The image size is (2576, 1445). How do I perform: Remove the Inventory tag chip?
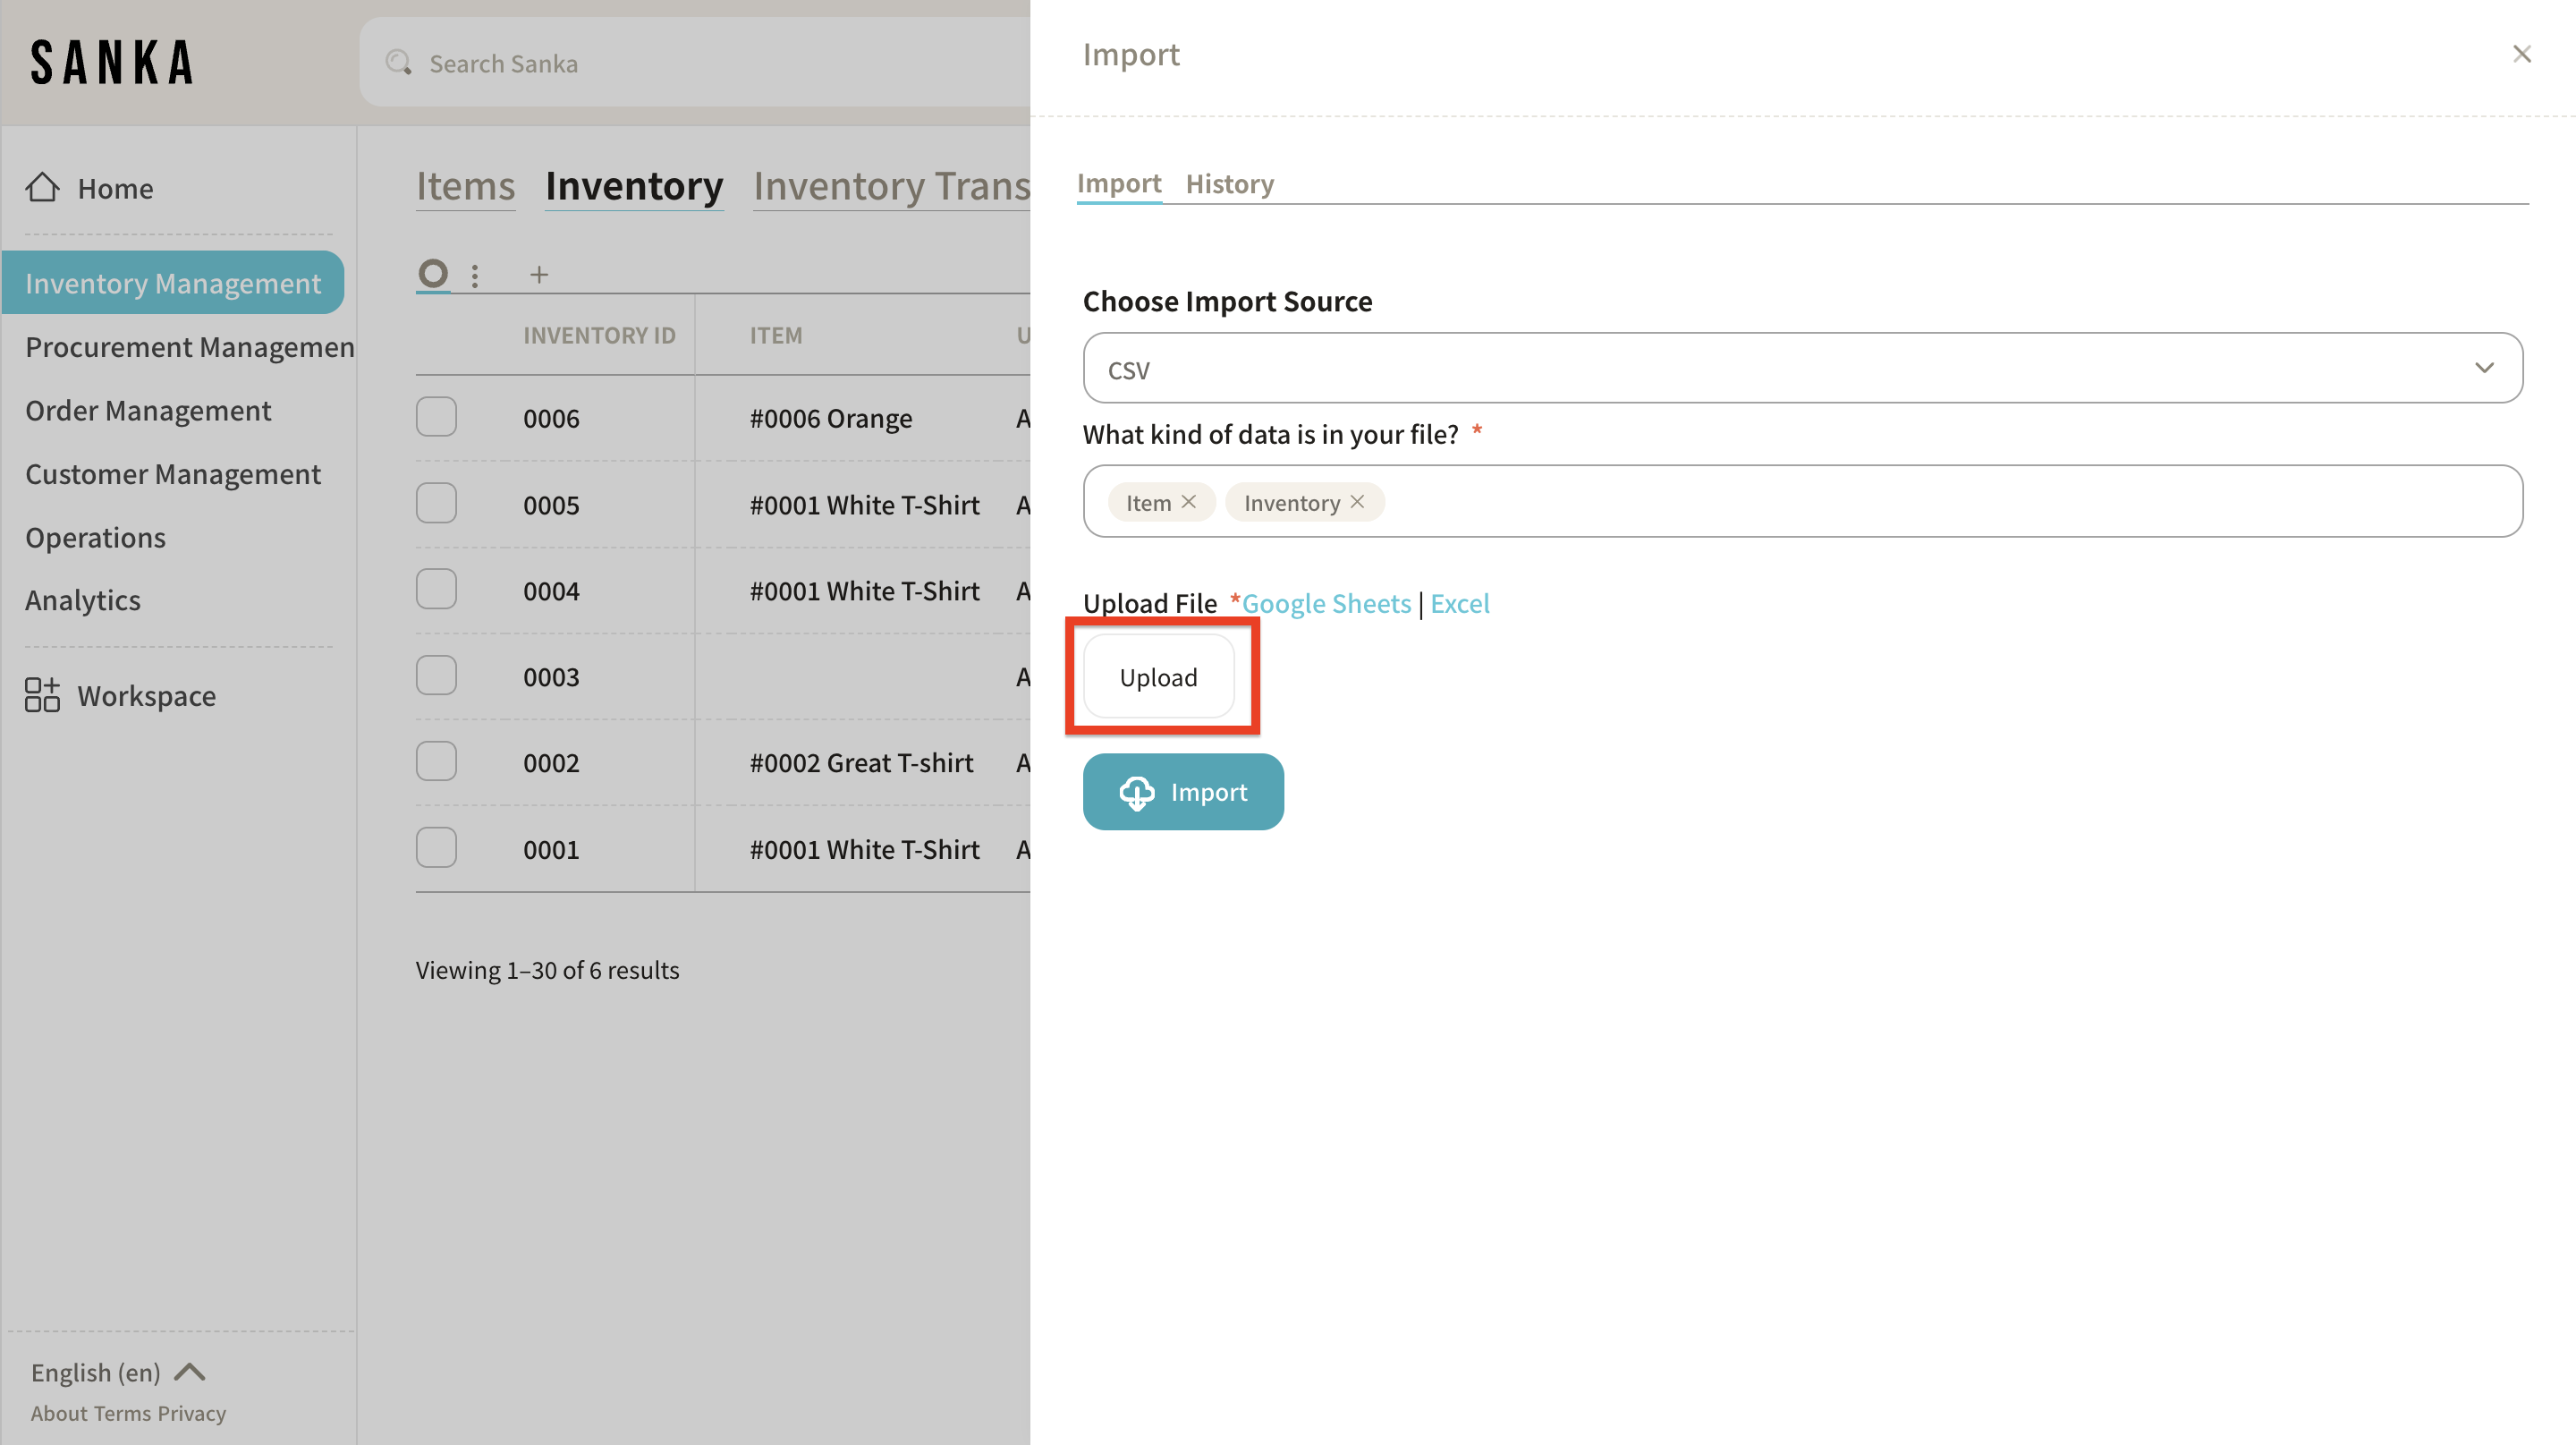(1357, 502)
